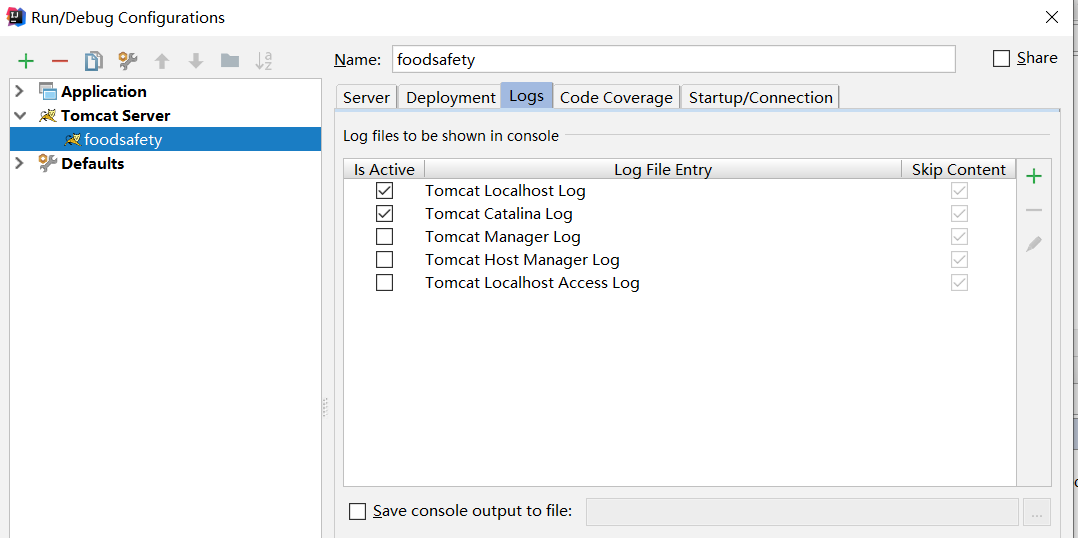The height and width of the screenshot is (538, 1078).
Task: Open the Code Coverage tab
Action: point(616,97)
